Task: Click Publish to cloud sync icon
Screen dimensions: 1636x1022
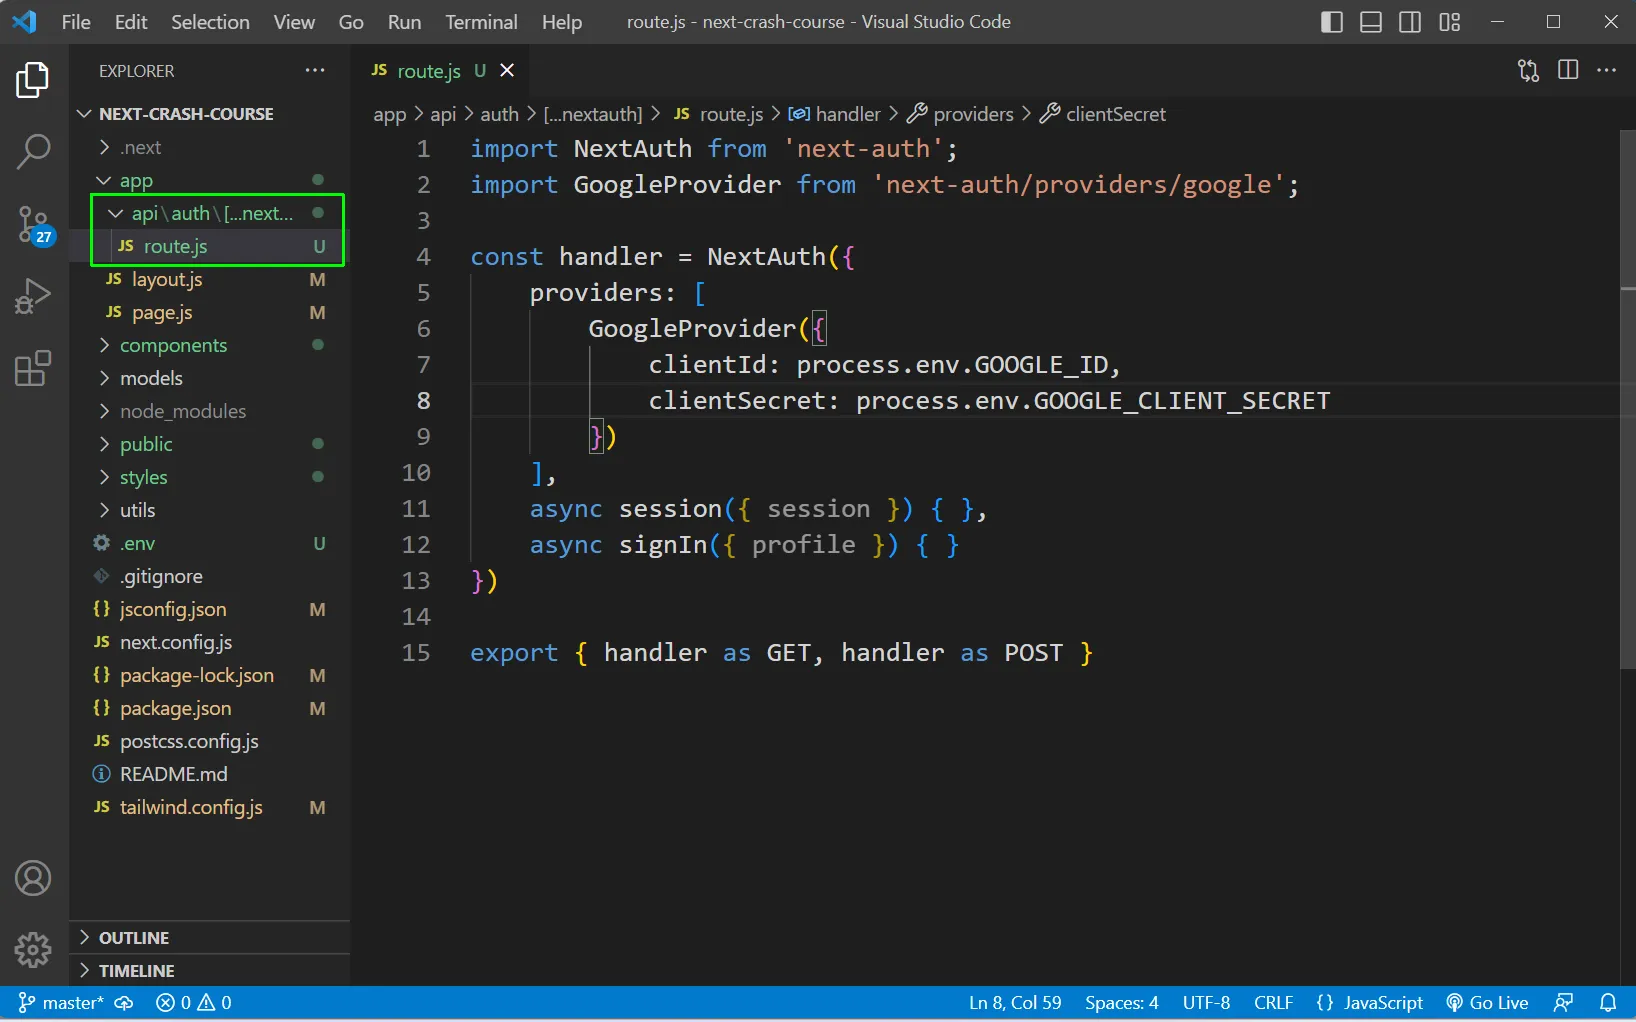Action: pyautogui.click(x=124, y=1003)
